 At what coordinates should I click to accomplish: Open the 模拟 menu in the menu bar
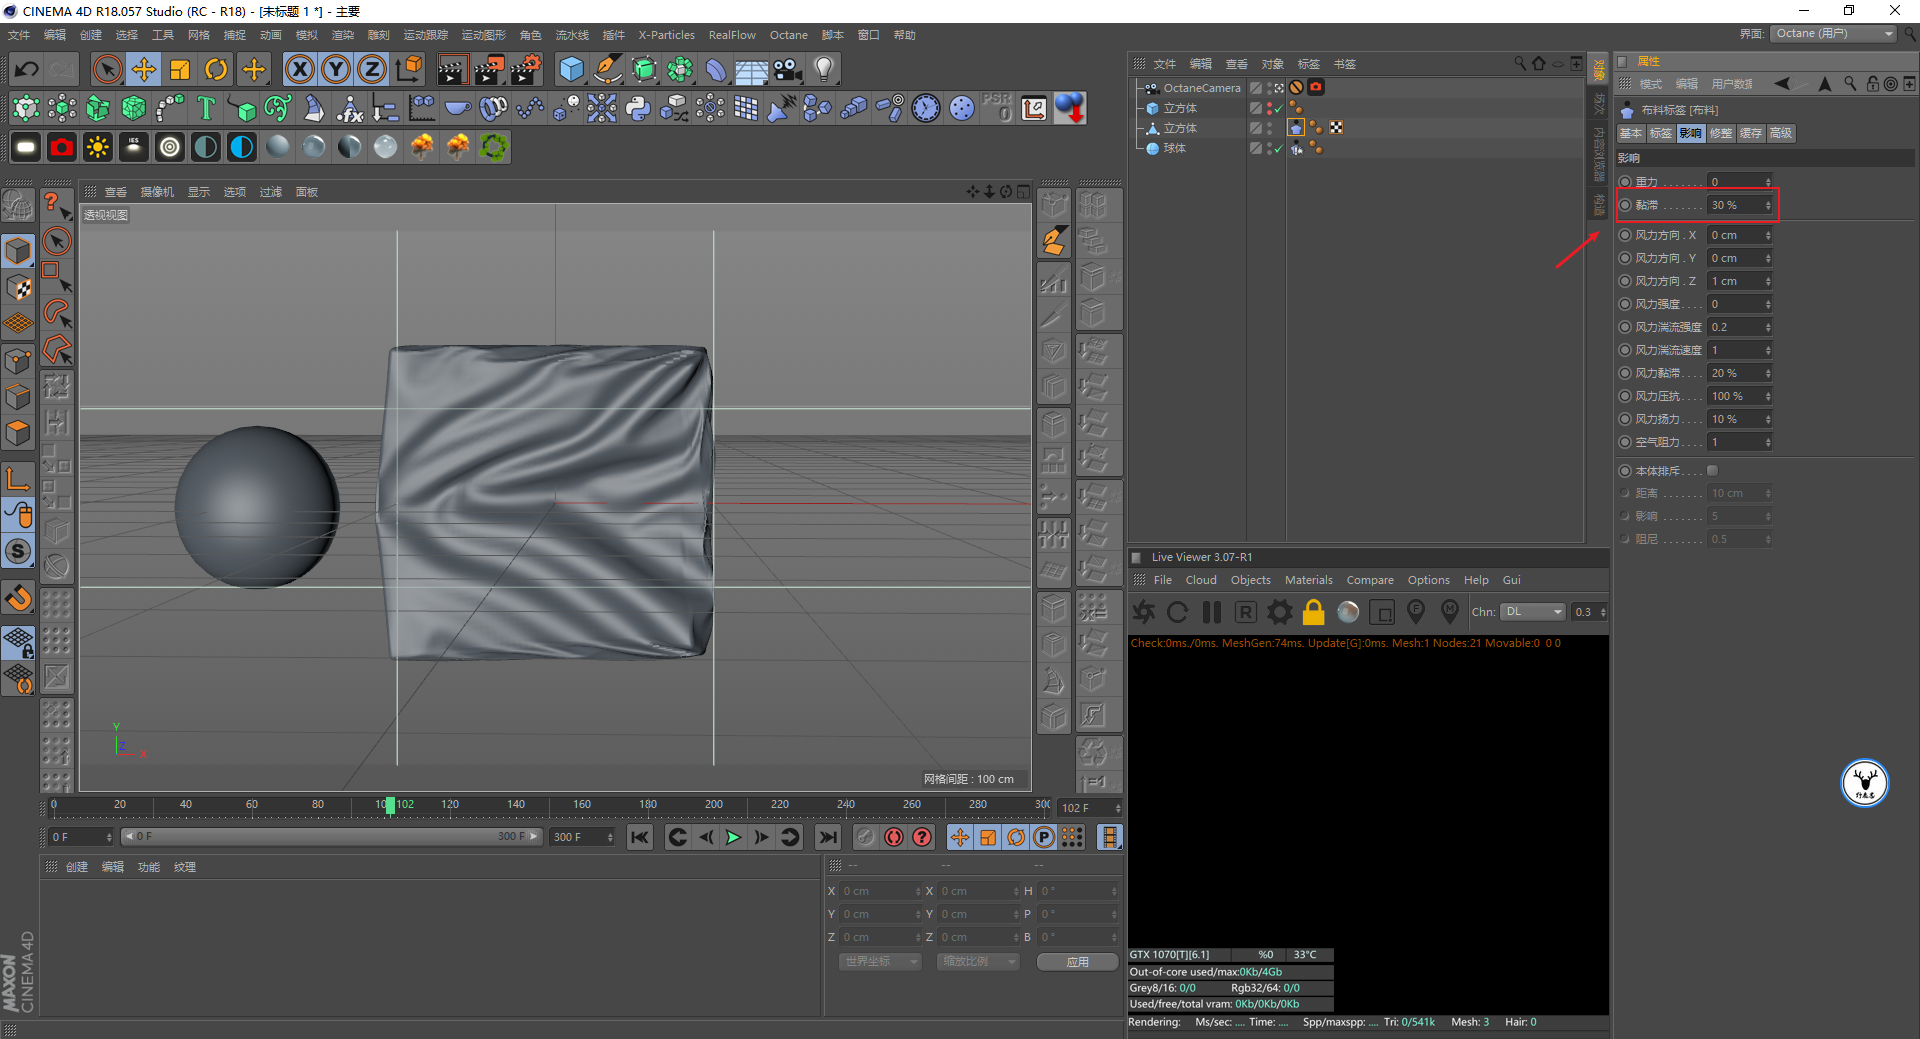(x=306, y=35)
